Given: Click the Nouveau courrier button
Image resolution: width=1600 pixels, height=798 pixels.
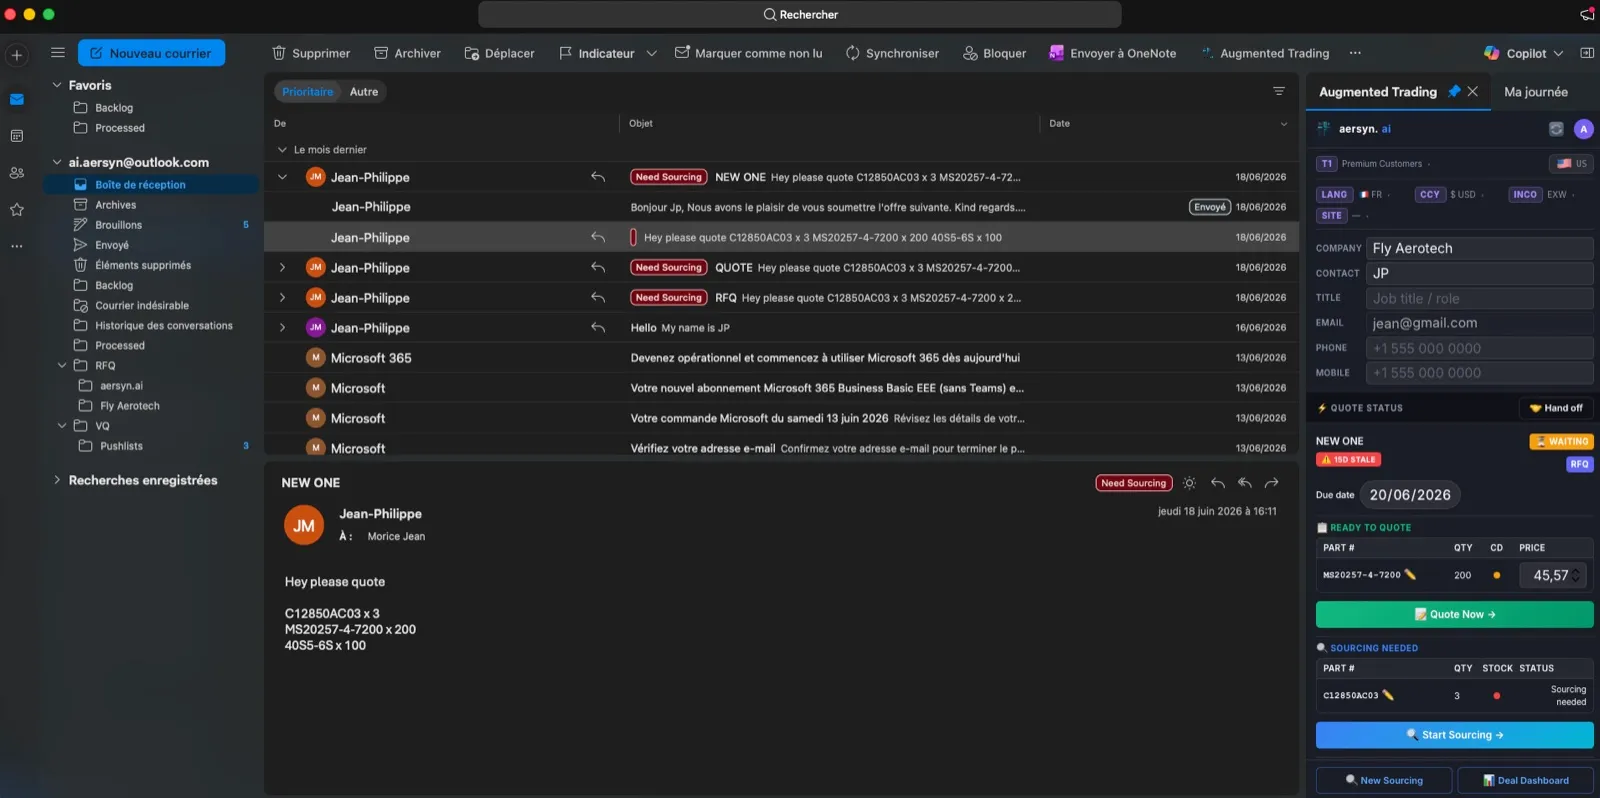Looking at the screenshot, I should tap(151, 53).
